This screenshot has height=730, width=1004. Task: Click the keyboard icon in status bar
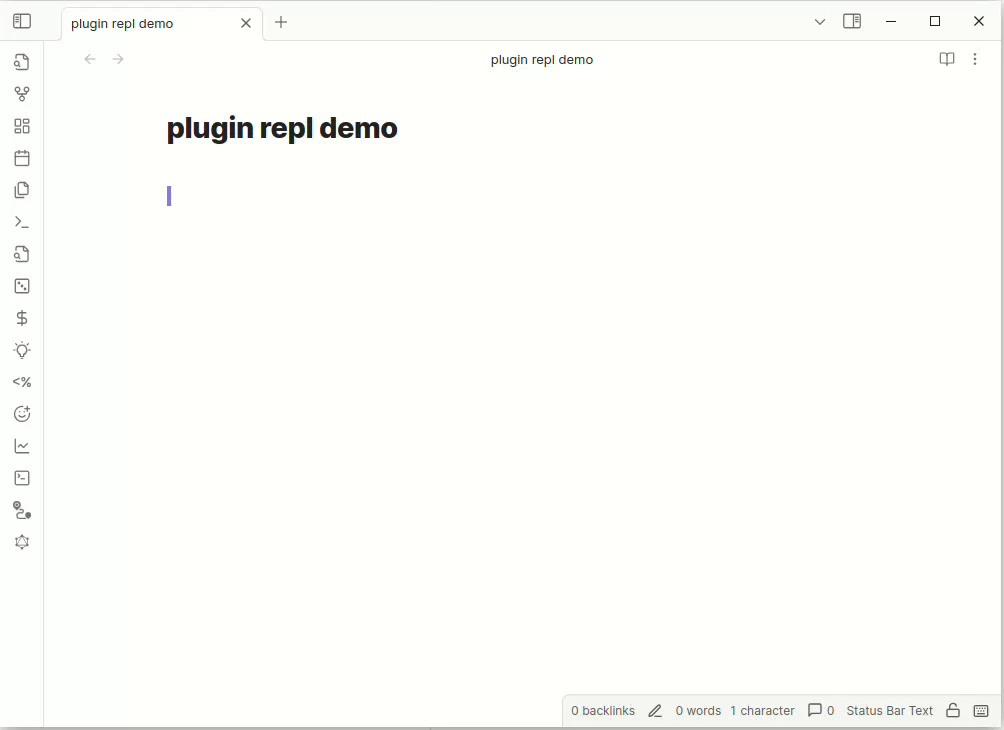[981, 711]
